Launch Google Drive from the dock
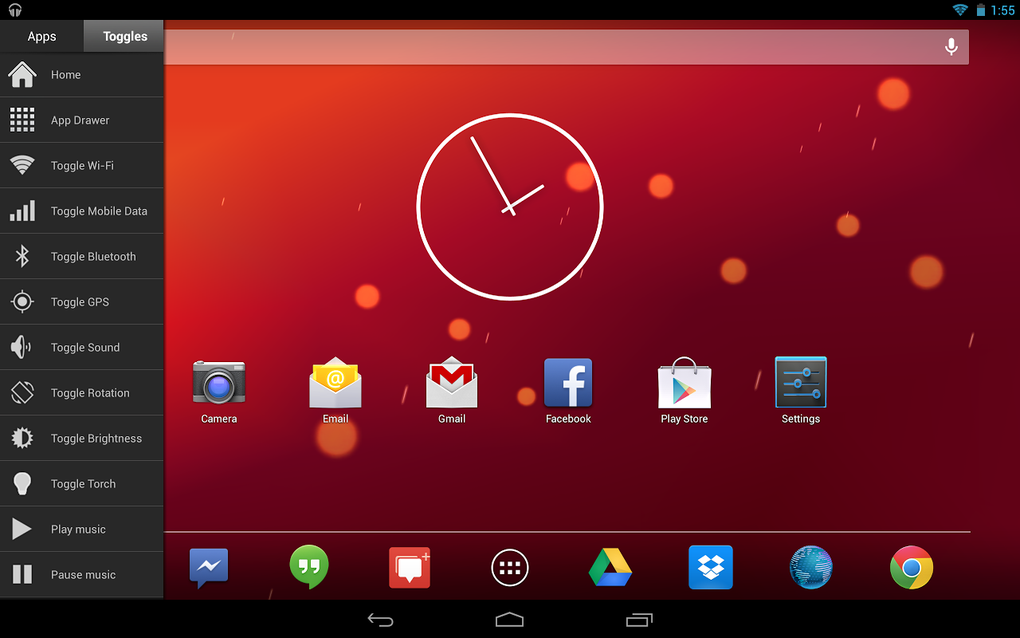The height and width of the screenshot is (638, 1020). (x=610, y=567)
